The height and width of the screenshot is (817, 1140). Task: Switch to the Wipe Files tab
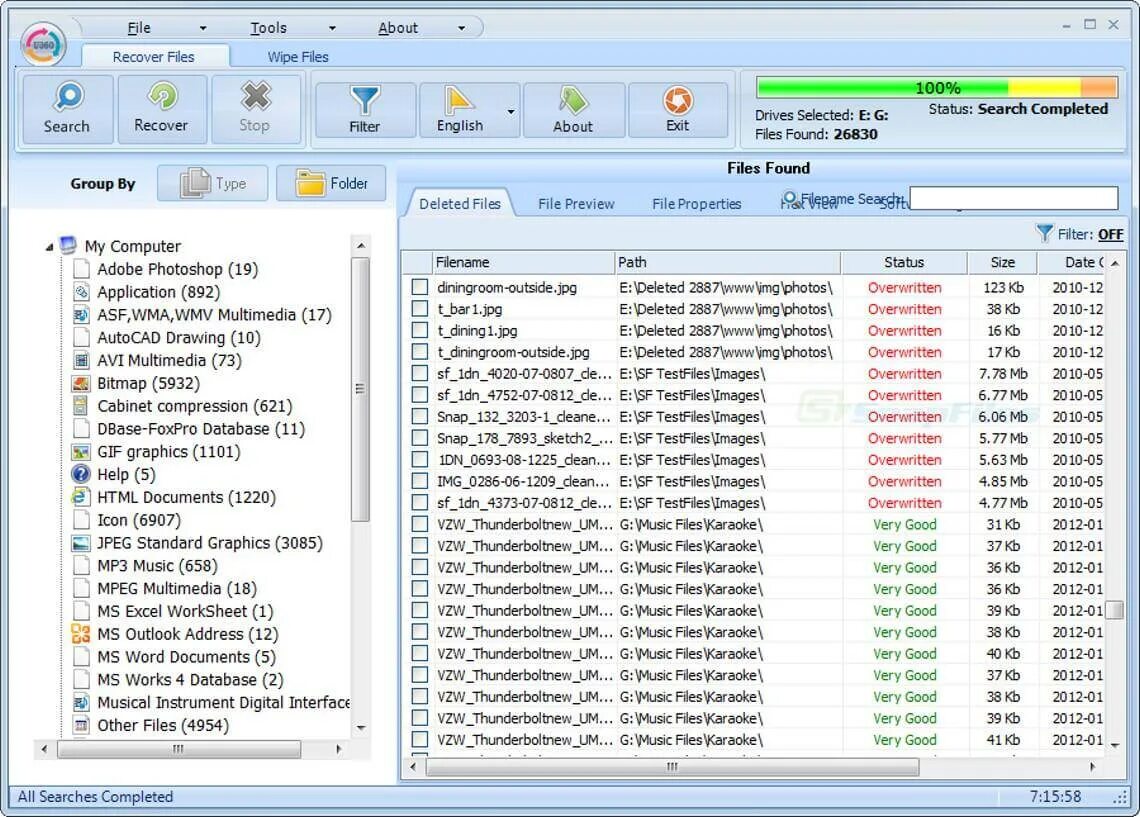point(298,57)
